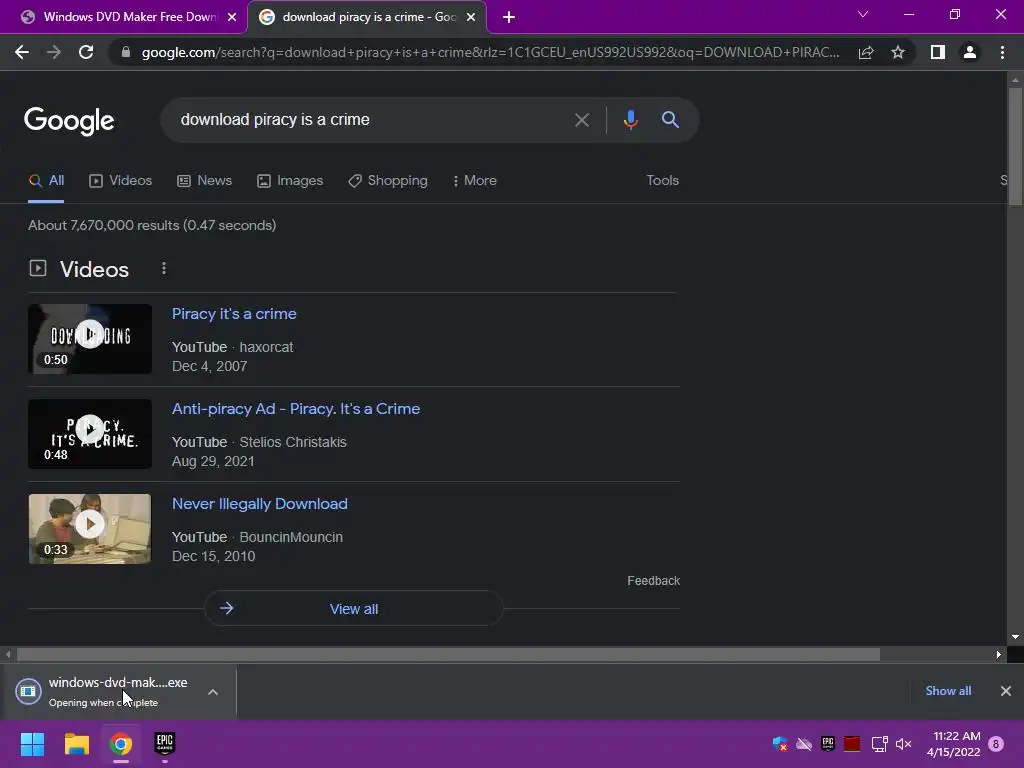The height and width of the screenshot is (768, 1024).
Task: Start a voice search with the microphone
Action: click(630, 120)
